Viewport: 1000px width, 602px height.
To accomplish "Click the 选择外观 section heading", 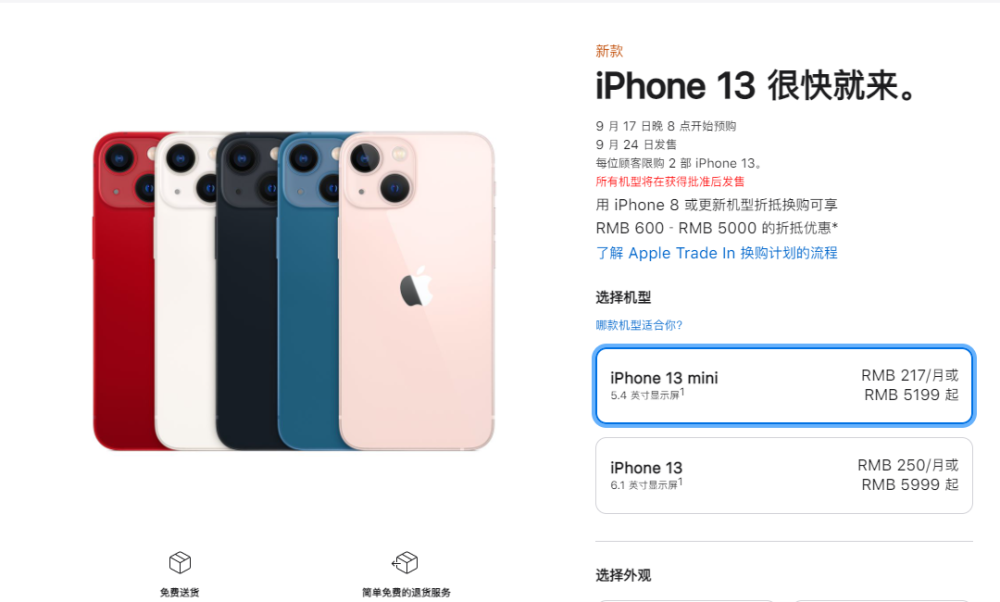I will coord(623,575).
